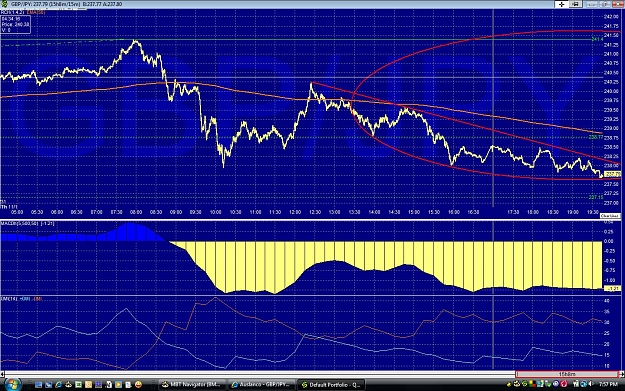Activate the crosshair cursor tool
The height and width of the screenshot is (391, 625).
pos(562,4)
